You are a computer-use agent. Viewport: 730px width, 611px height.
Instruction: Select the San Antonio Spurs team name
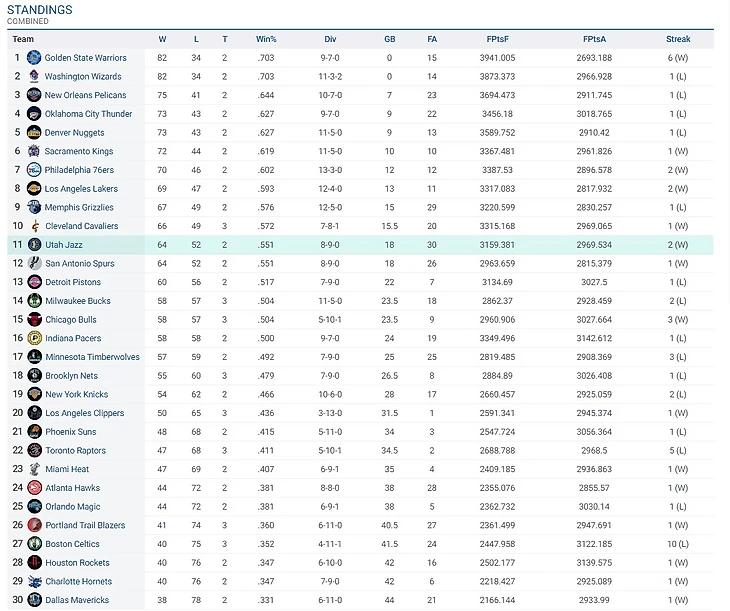(x=78, y=264)
